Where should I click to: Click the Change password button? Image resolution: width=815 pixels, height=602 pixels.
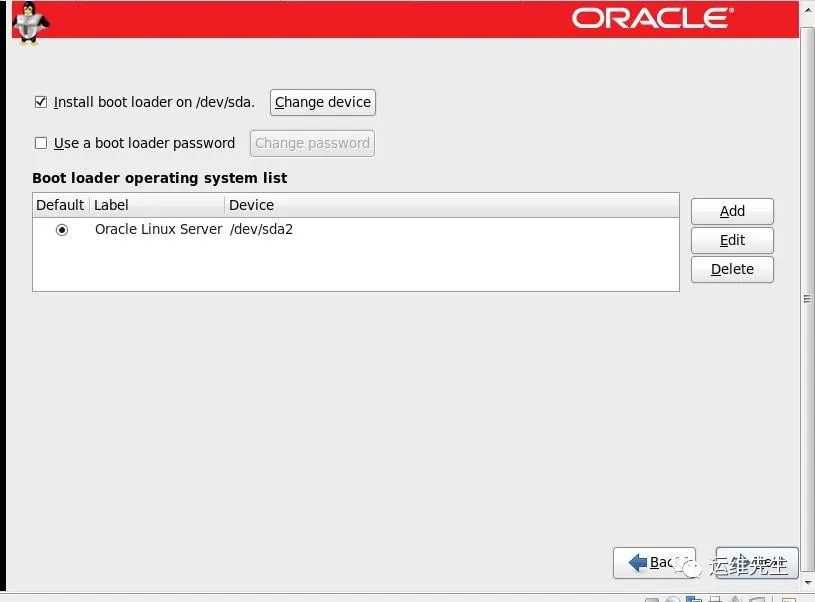[312, 143]
